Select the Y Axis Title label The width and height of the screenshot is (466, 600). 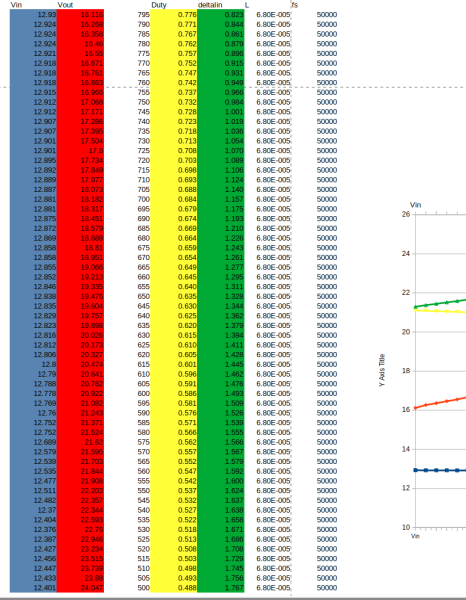pyautogui.click(x=382, y=370)
